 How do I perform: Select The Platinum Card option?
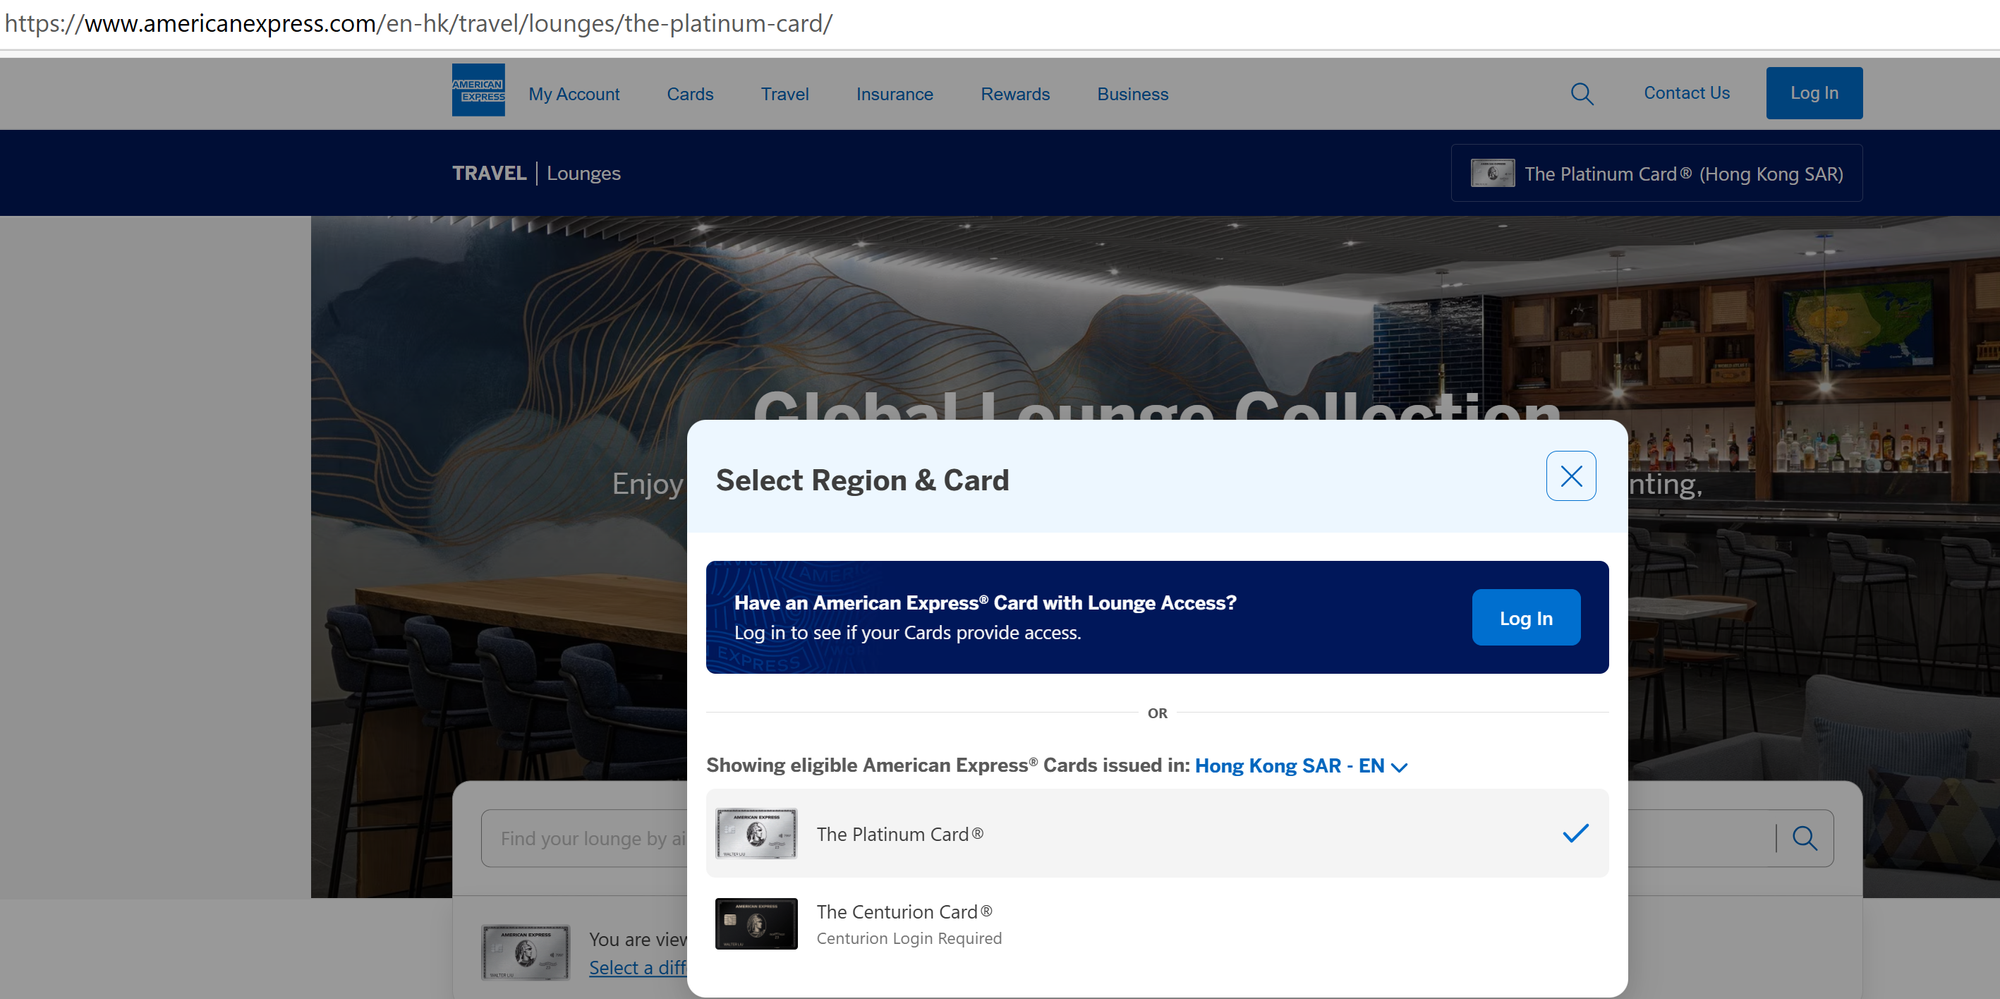1157,834
